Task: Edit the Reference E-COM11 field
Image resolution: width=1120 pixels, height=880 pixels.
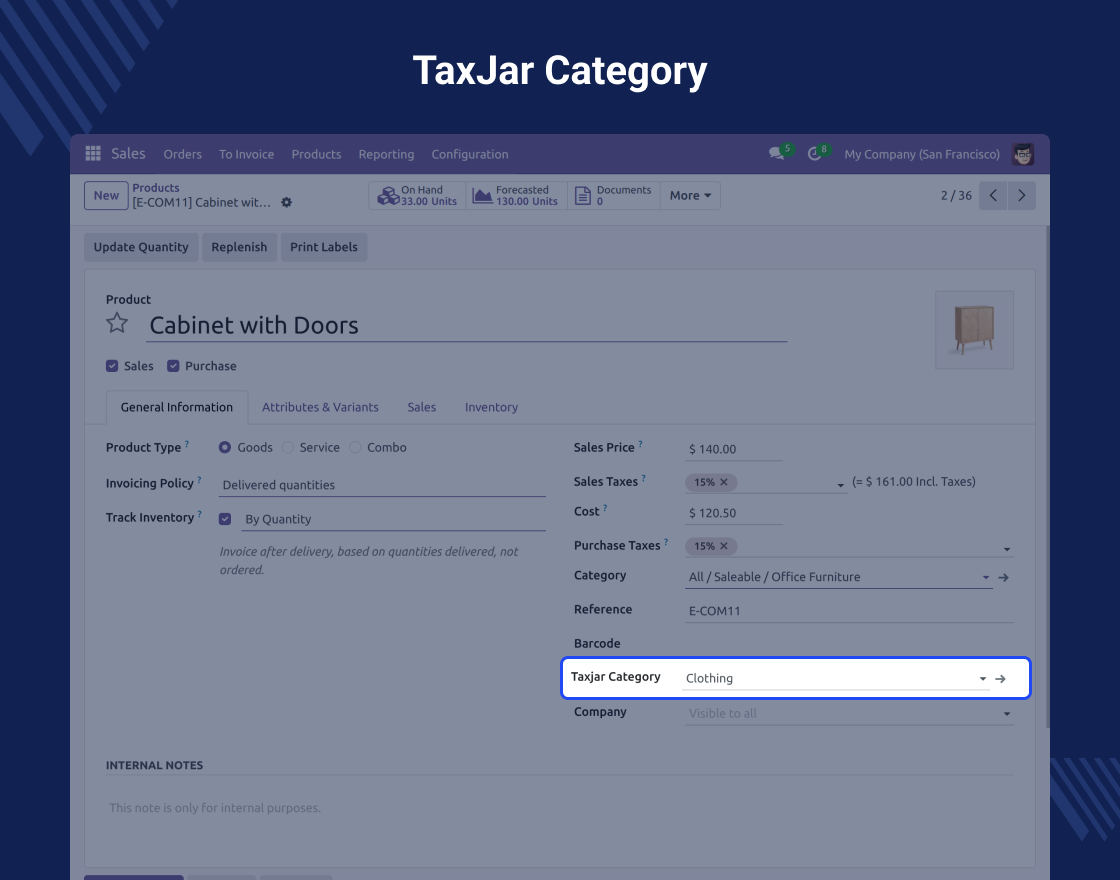Action: tap(849, 611)
